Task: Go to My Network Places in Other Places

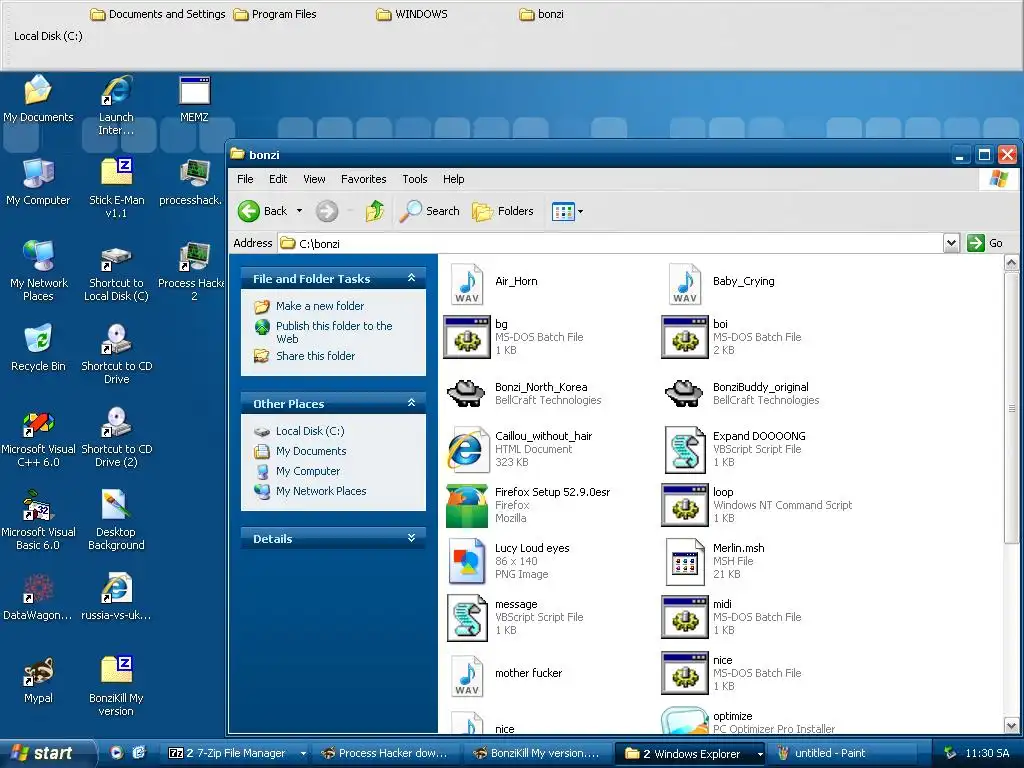Action: 321,491
